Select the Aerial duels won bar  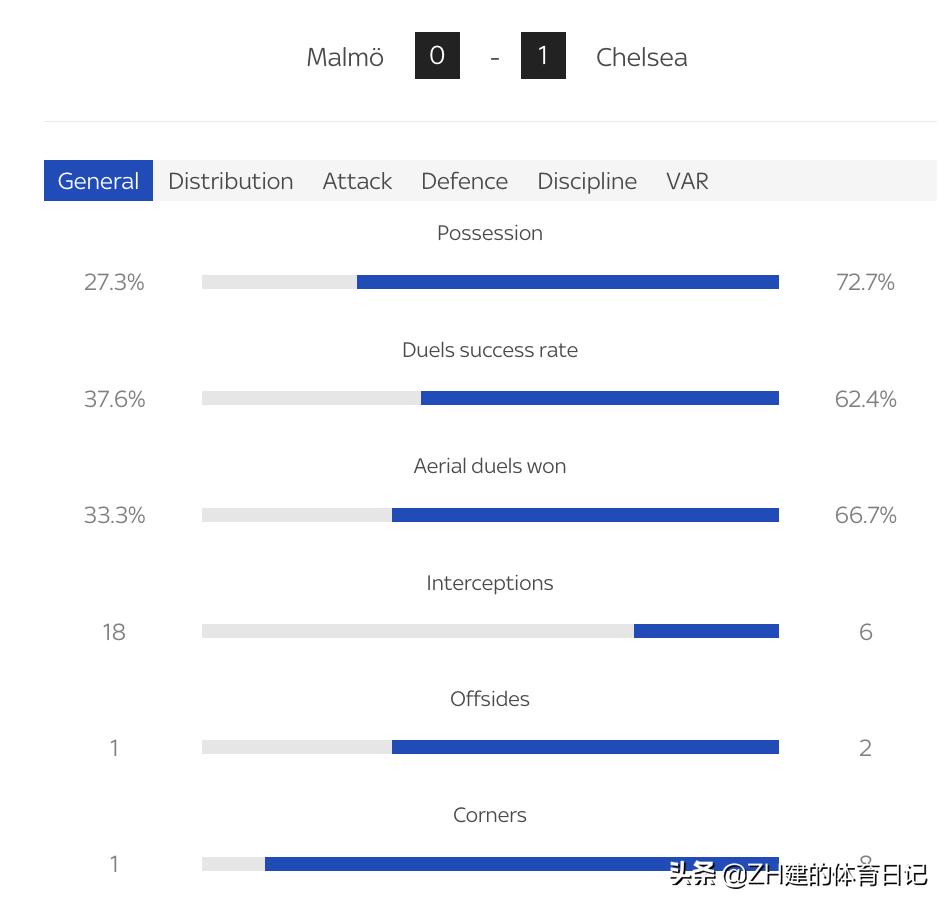490,515
